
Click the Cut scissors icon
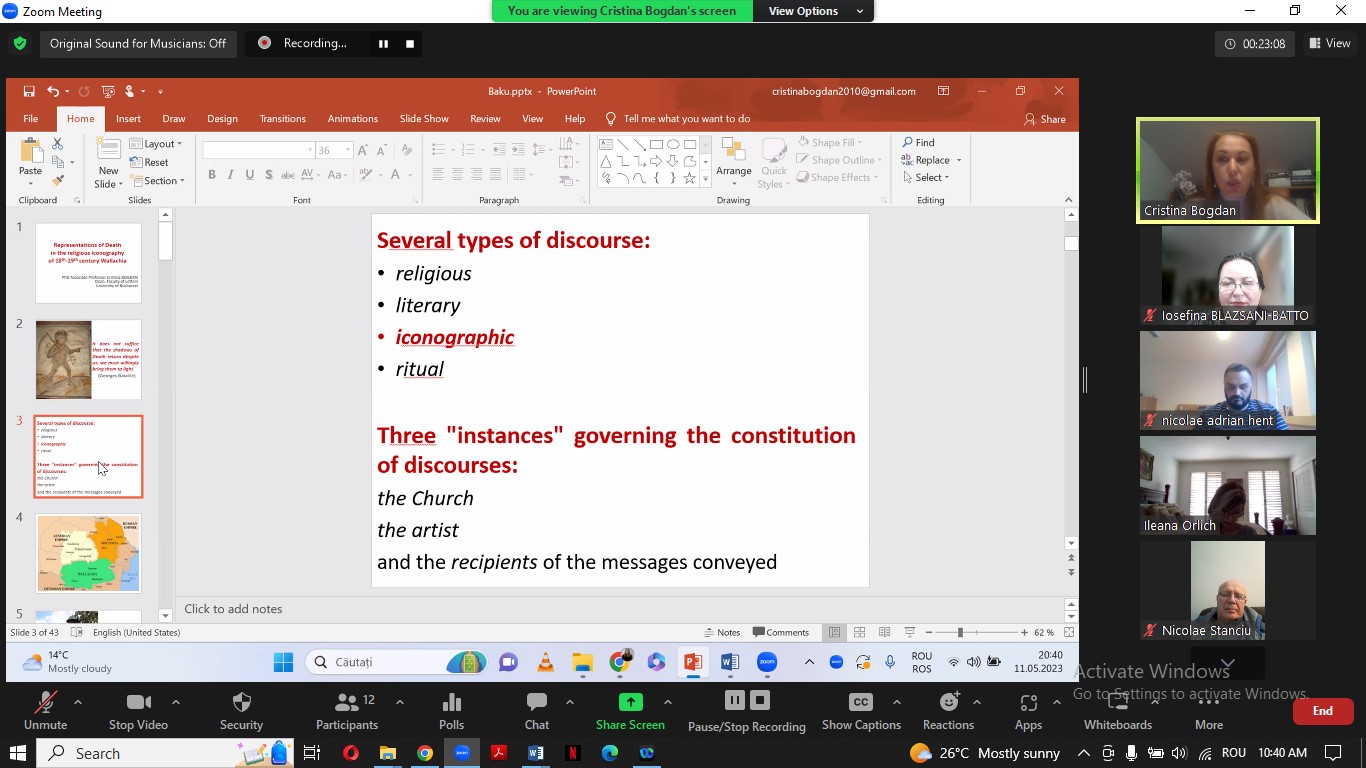57,144
